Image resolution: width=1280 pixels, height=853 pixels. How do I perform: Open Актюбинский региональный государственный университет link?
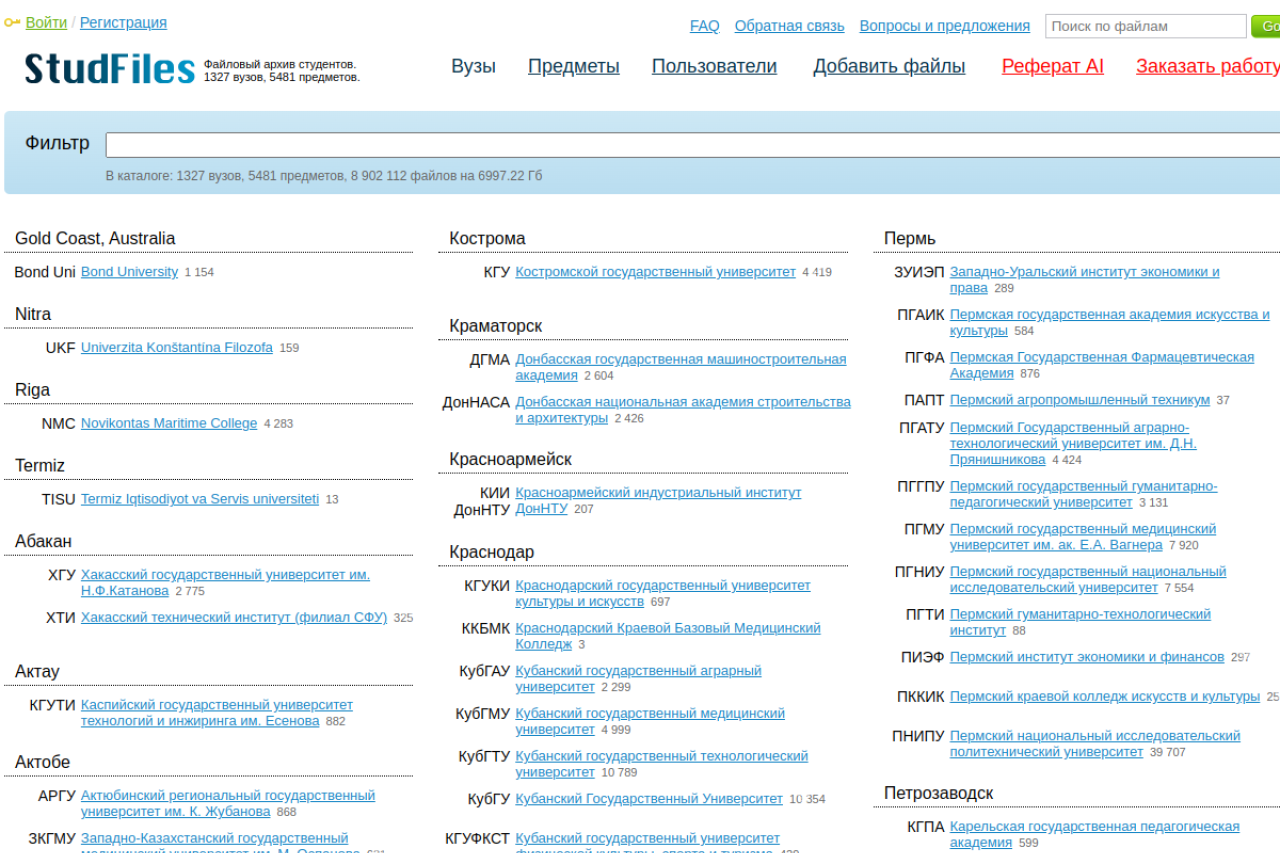coord(228,804)
